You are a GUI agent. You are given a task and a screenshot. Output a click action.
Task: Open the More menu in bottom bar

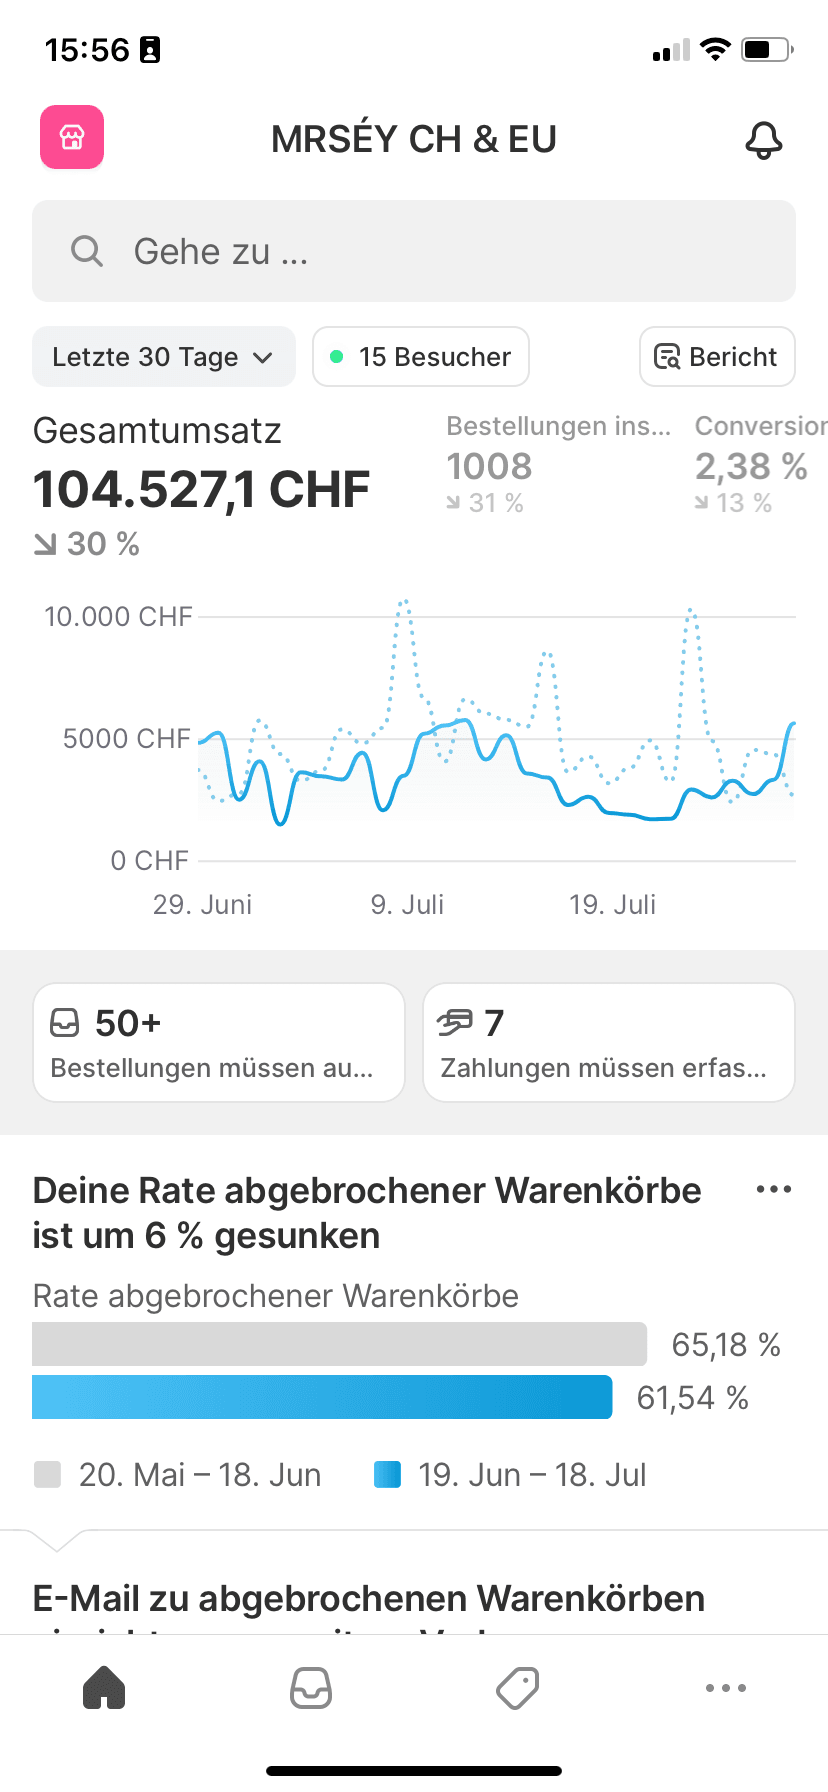725,1688
